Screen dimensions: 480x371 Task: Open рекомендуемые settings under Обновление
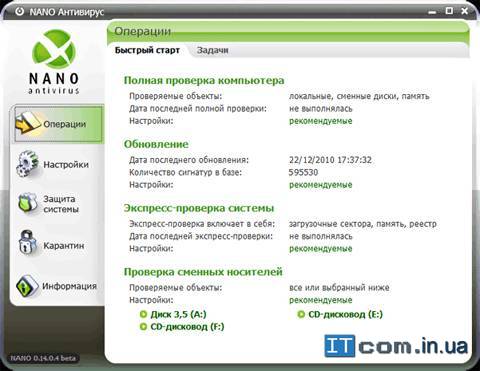[320, 185]
